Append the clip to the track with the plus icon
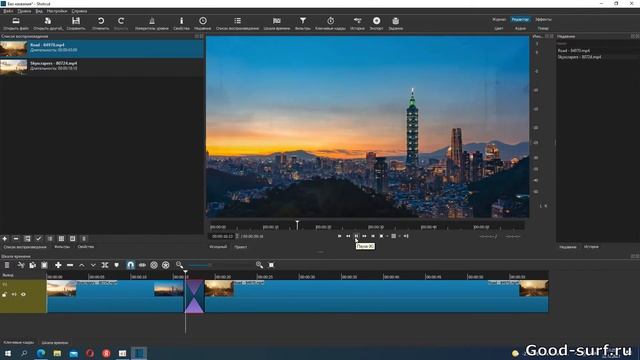 click(x=58, y=265)
